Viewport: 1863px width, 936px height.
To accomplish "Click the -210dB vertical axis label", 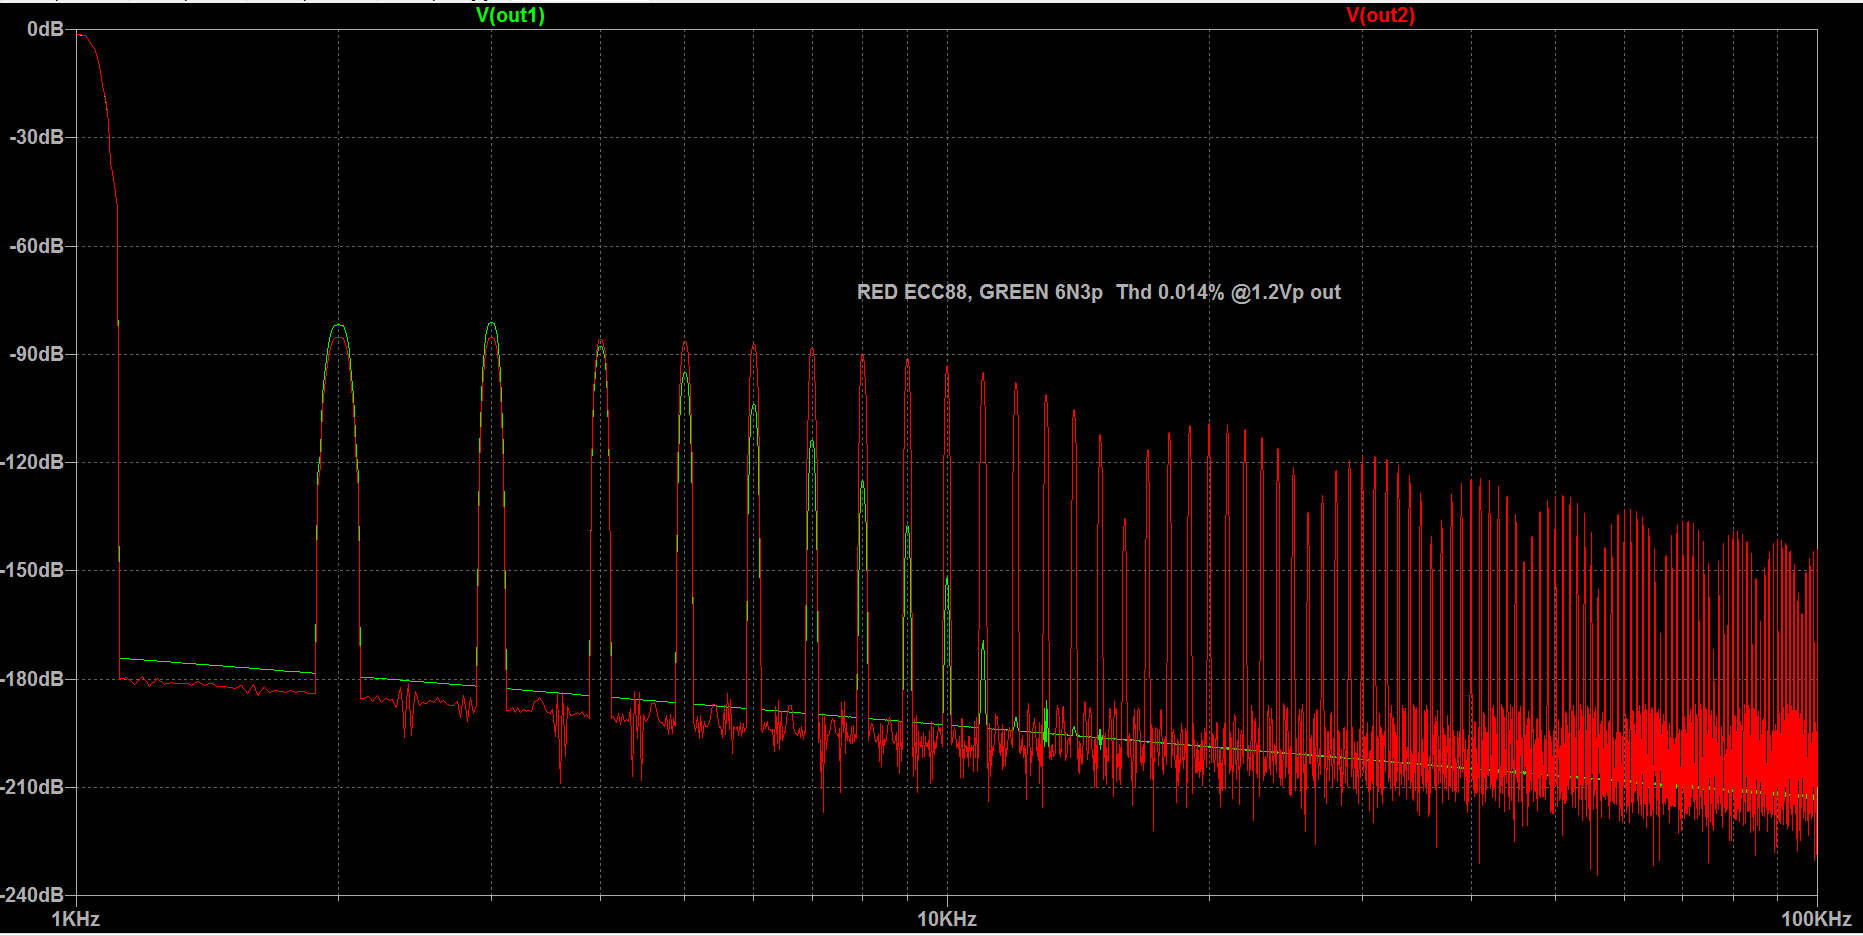I will tap(32, 787).
